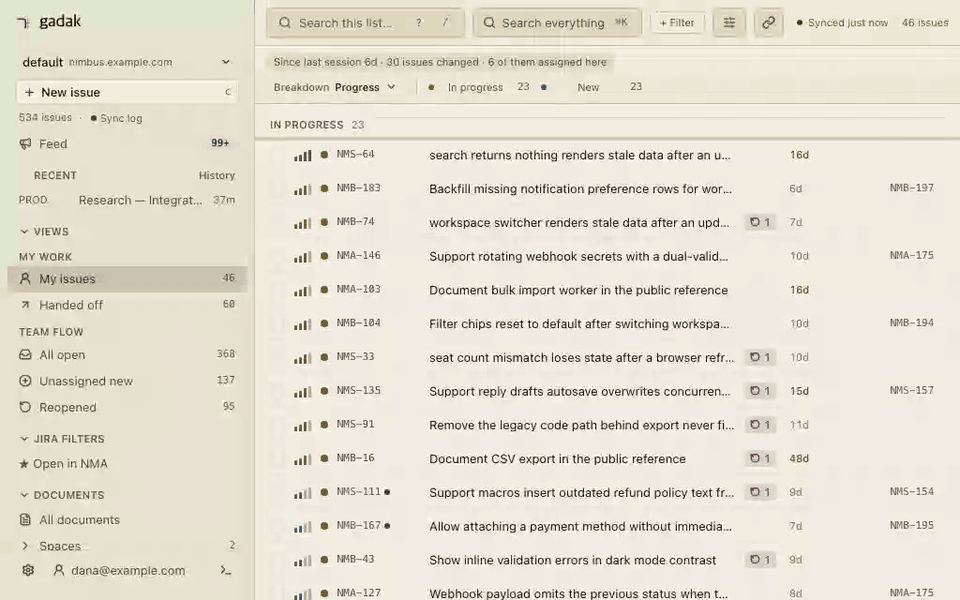Click the New issue button
This screenshot has height=600, width=960.
coord(127,92)
